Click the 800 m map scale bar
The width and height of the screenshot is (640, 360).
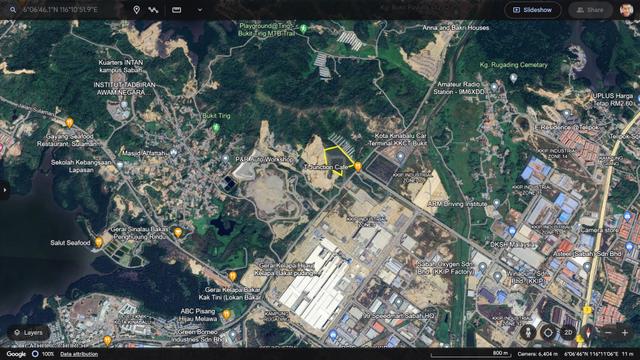[470, 354]
